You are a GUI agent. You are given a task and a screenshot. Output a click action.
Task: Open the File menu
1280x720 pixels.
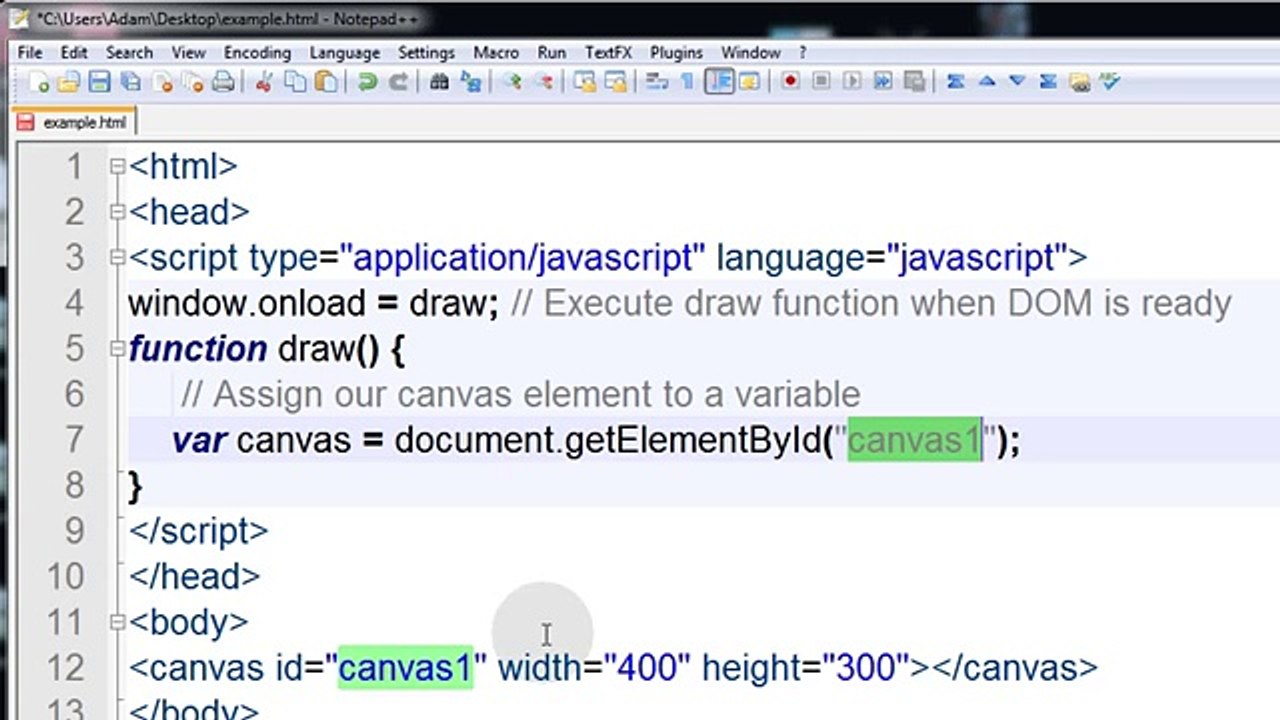(30, 52)
